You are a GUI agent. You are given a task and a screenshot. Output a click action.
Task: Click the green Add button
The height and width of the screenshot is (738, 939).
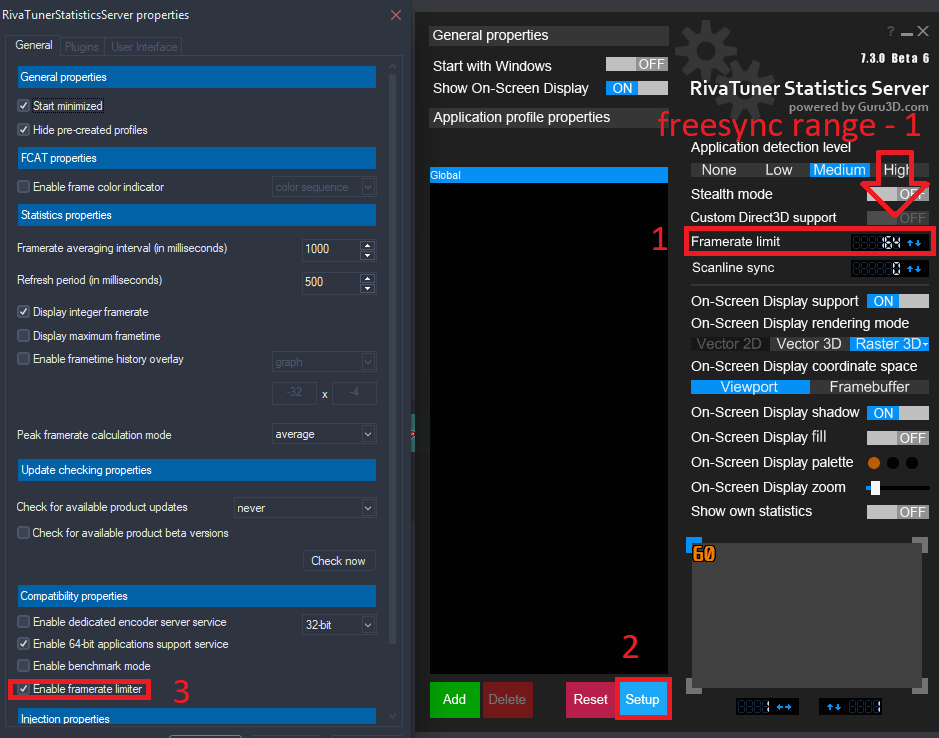tap(455, 700)
